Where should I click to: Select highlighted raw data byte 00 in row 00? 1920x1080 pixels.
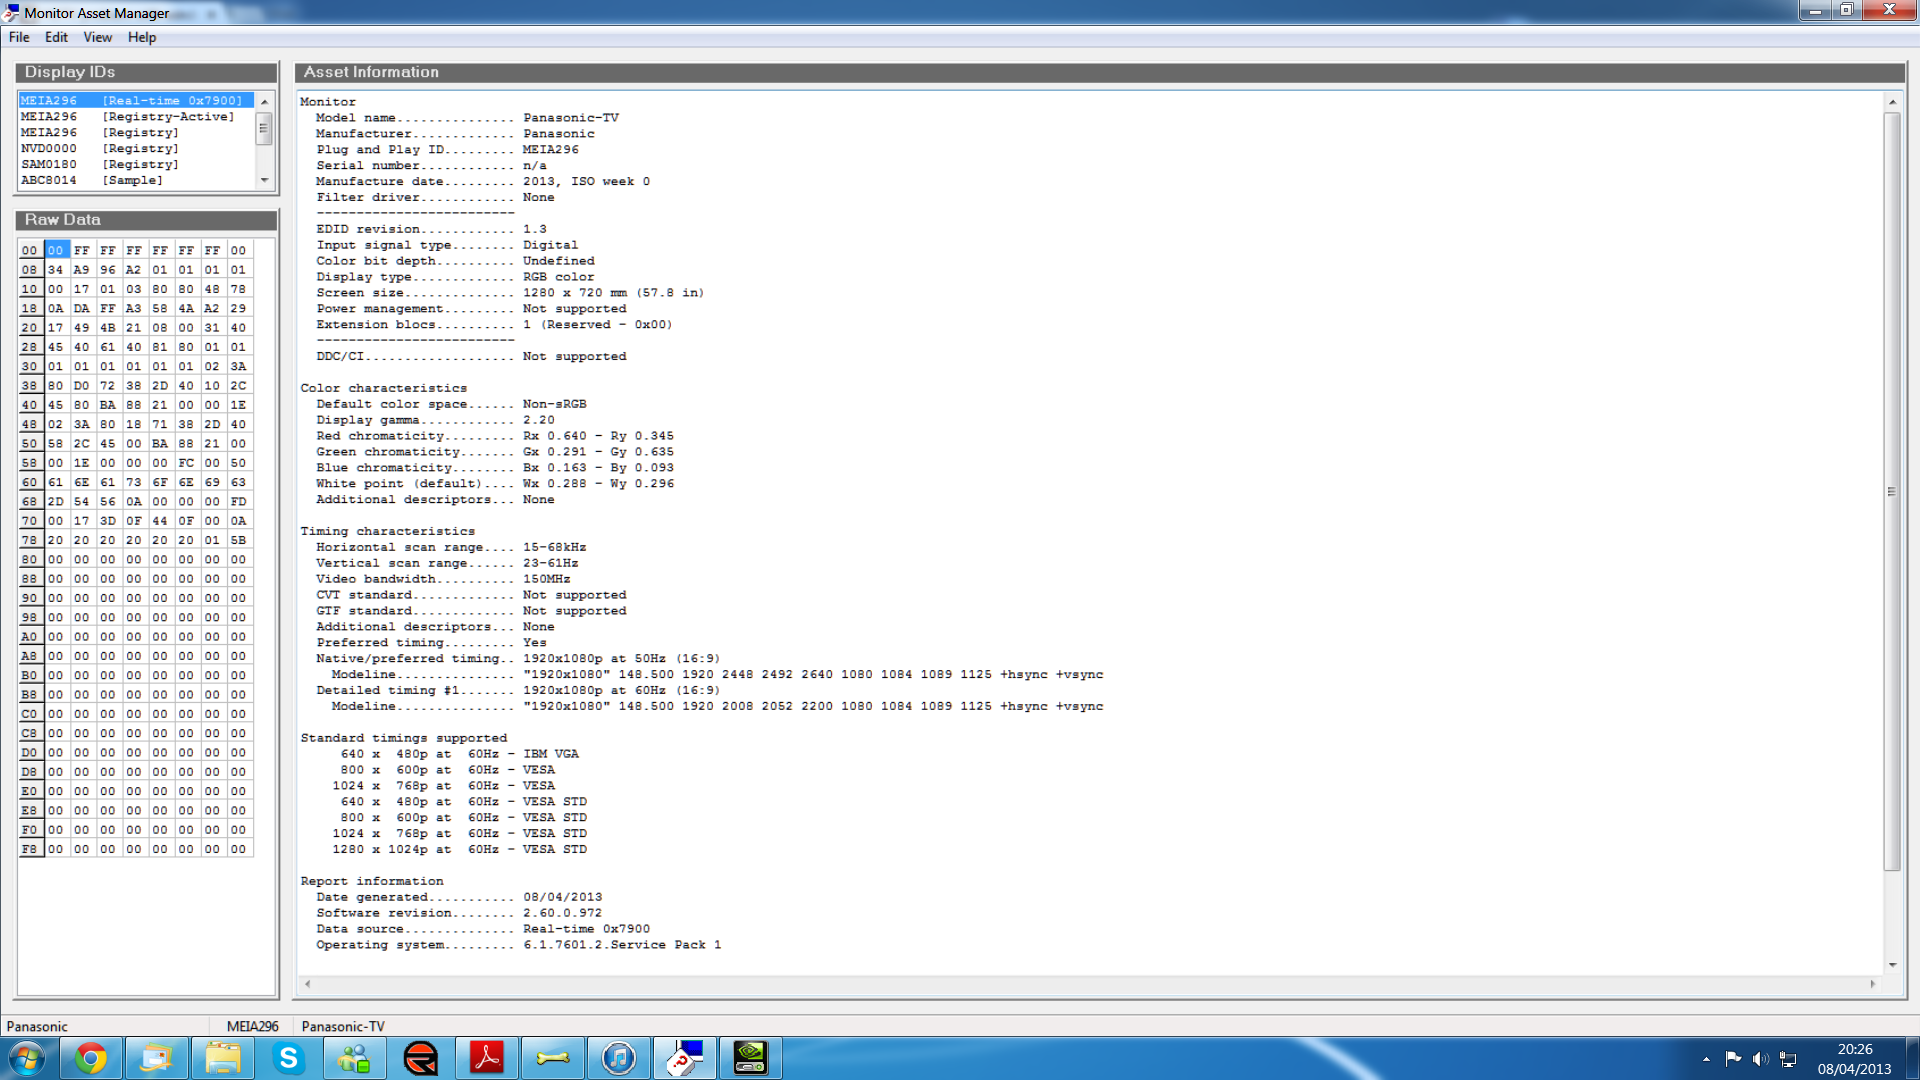click(x=56, y=251)
